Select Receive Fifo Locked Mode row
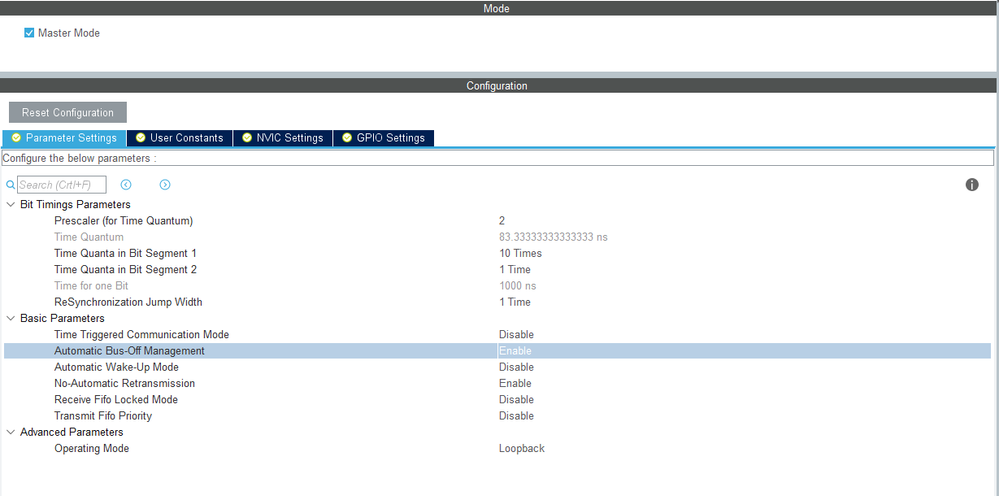Viewport: 999px width, 496px height. point(497,399)
